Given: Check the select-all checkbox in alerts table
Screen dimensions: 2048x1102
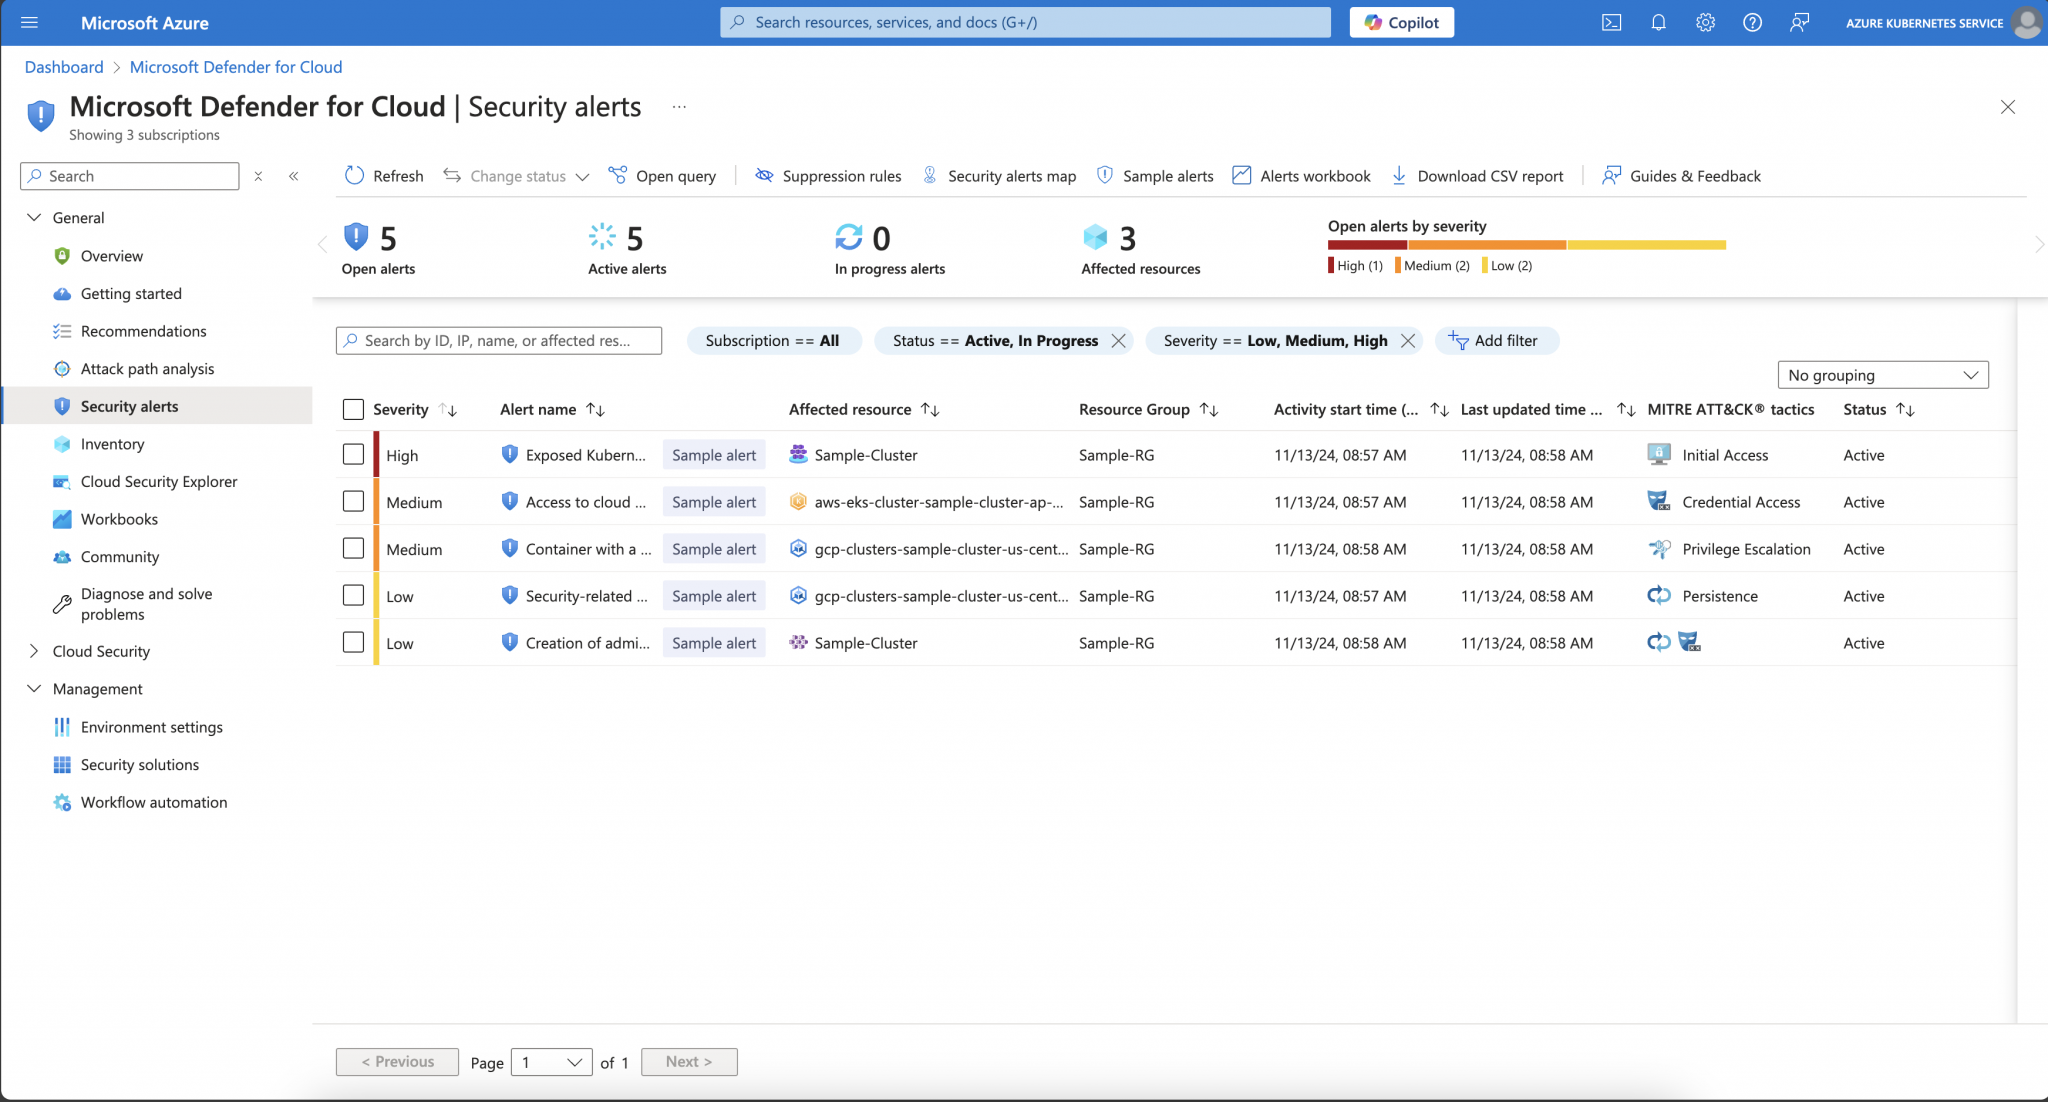Looking at the screenshot, I should [x=353, y=409].
